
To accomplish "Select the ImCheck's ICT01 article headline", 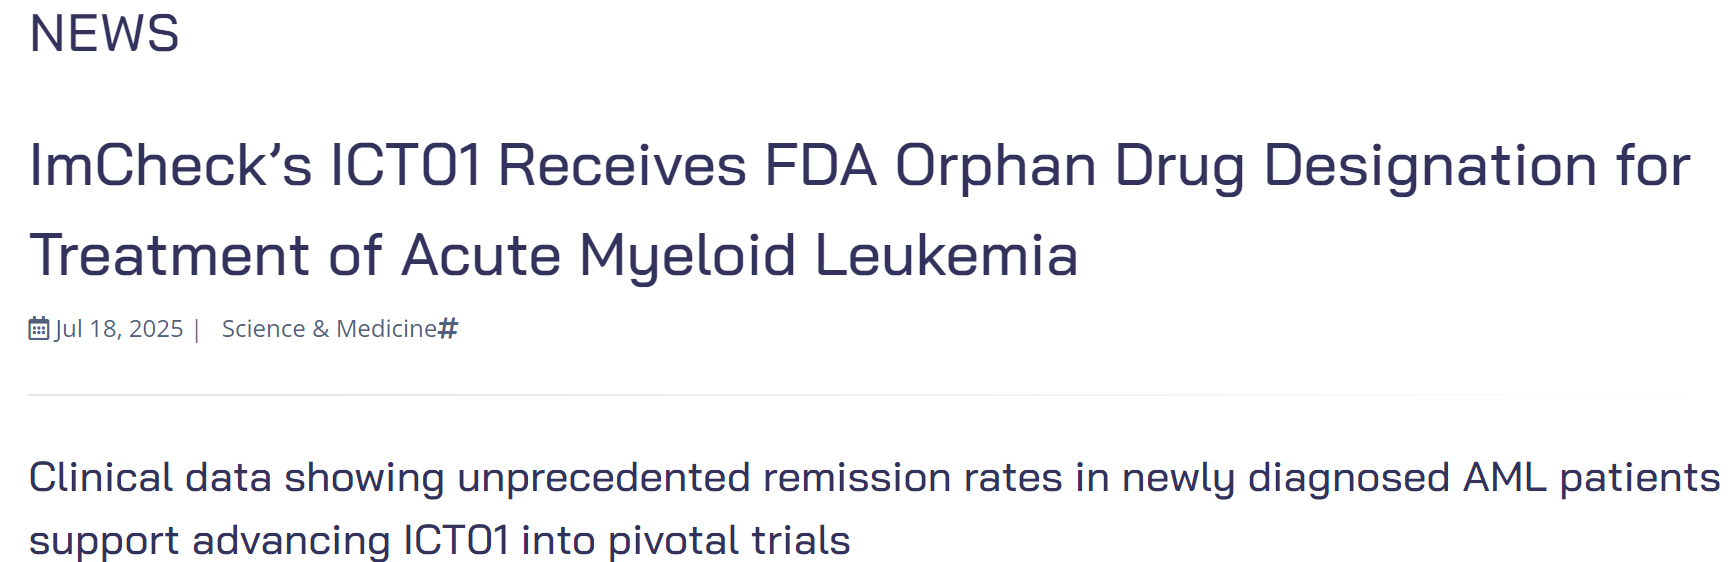I will [x=860, y=209].
